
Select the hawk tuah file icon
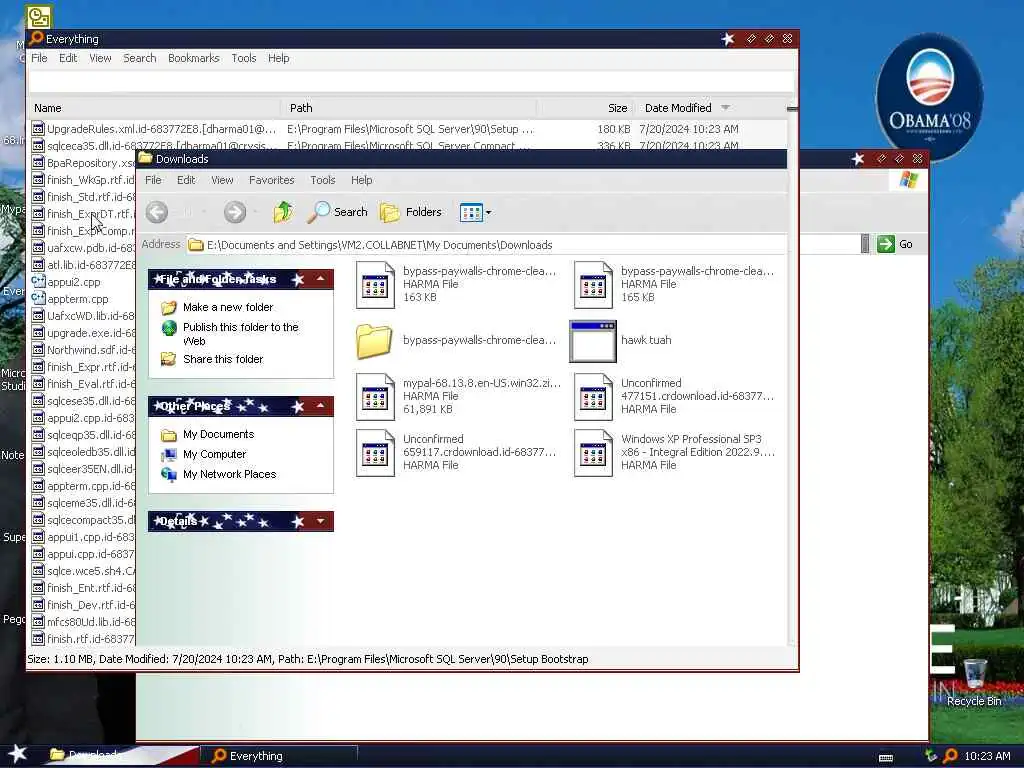[593, 341]
